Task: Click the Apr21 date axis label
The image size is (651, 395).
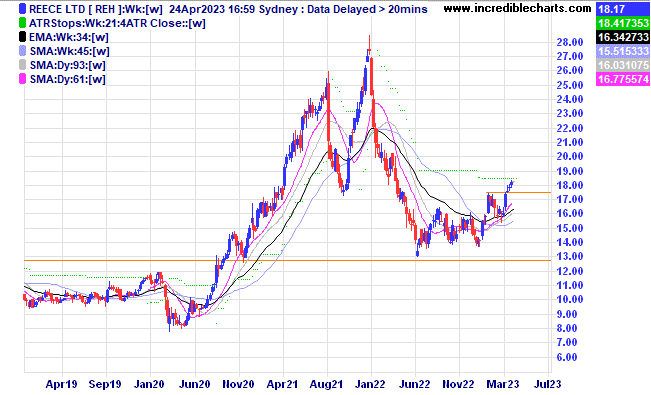Action: point(282,384)
